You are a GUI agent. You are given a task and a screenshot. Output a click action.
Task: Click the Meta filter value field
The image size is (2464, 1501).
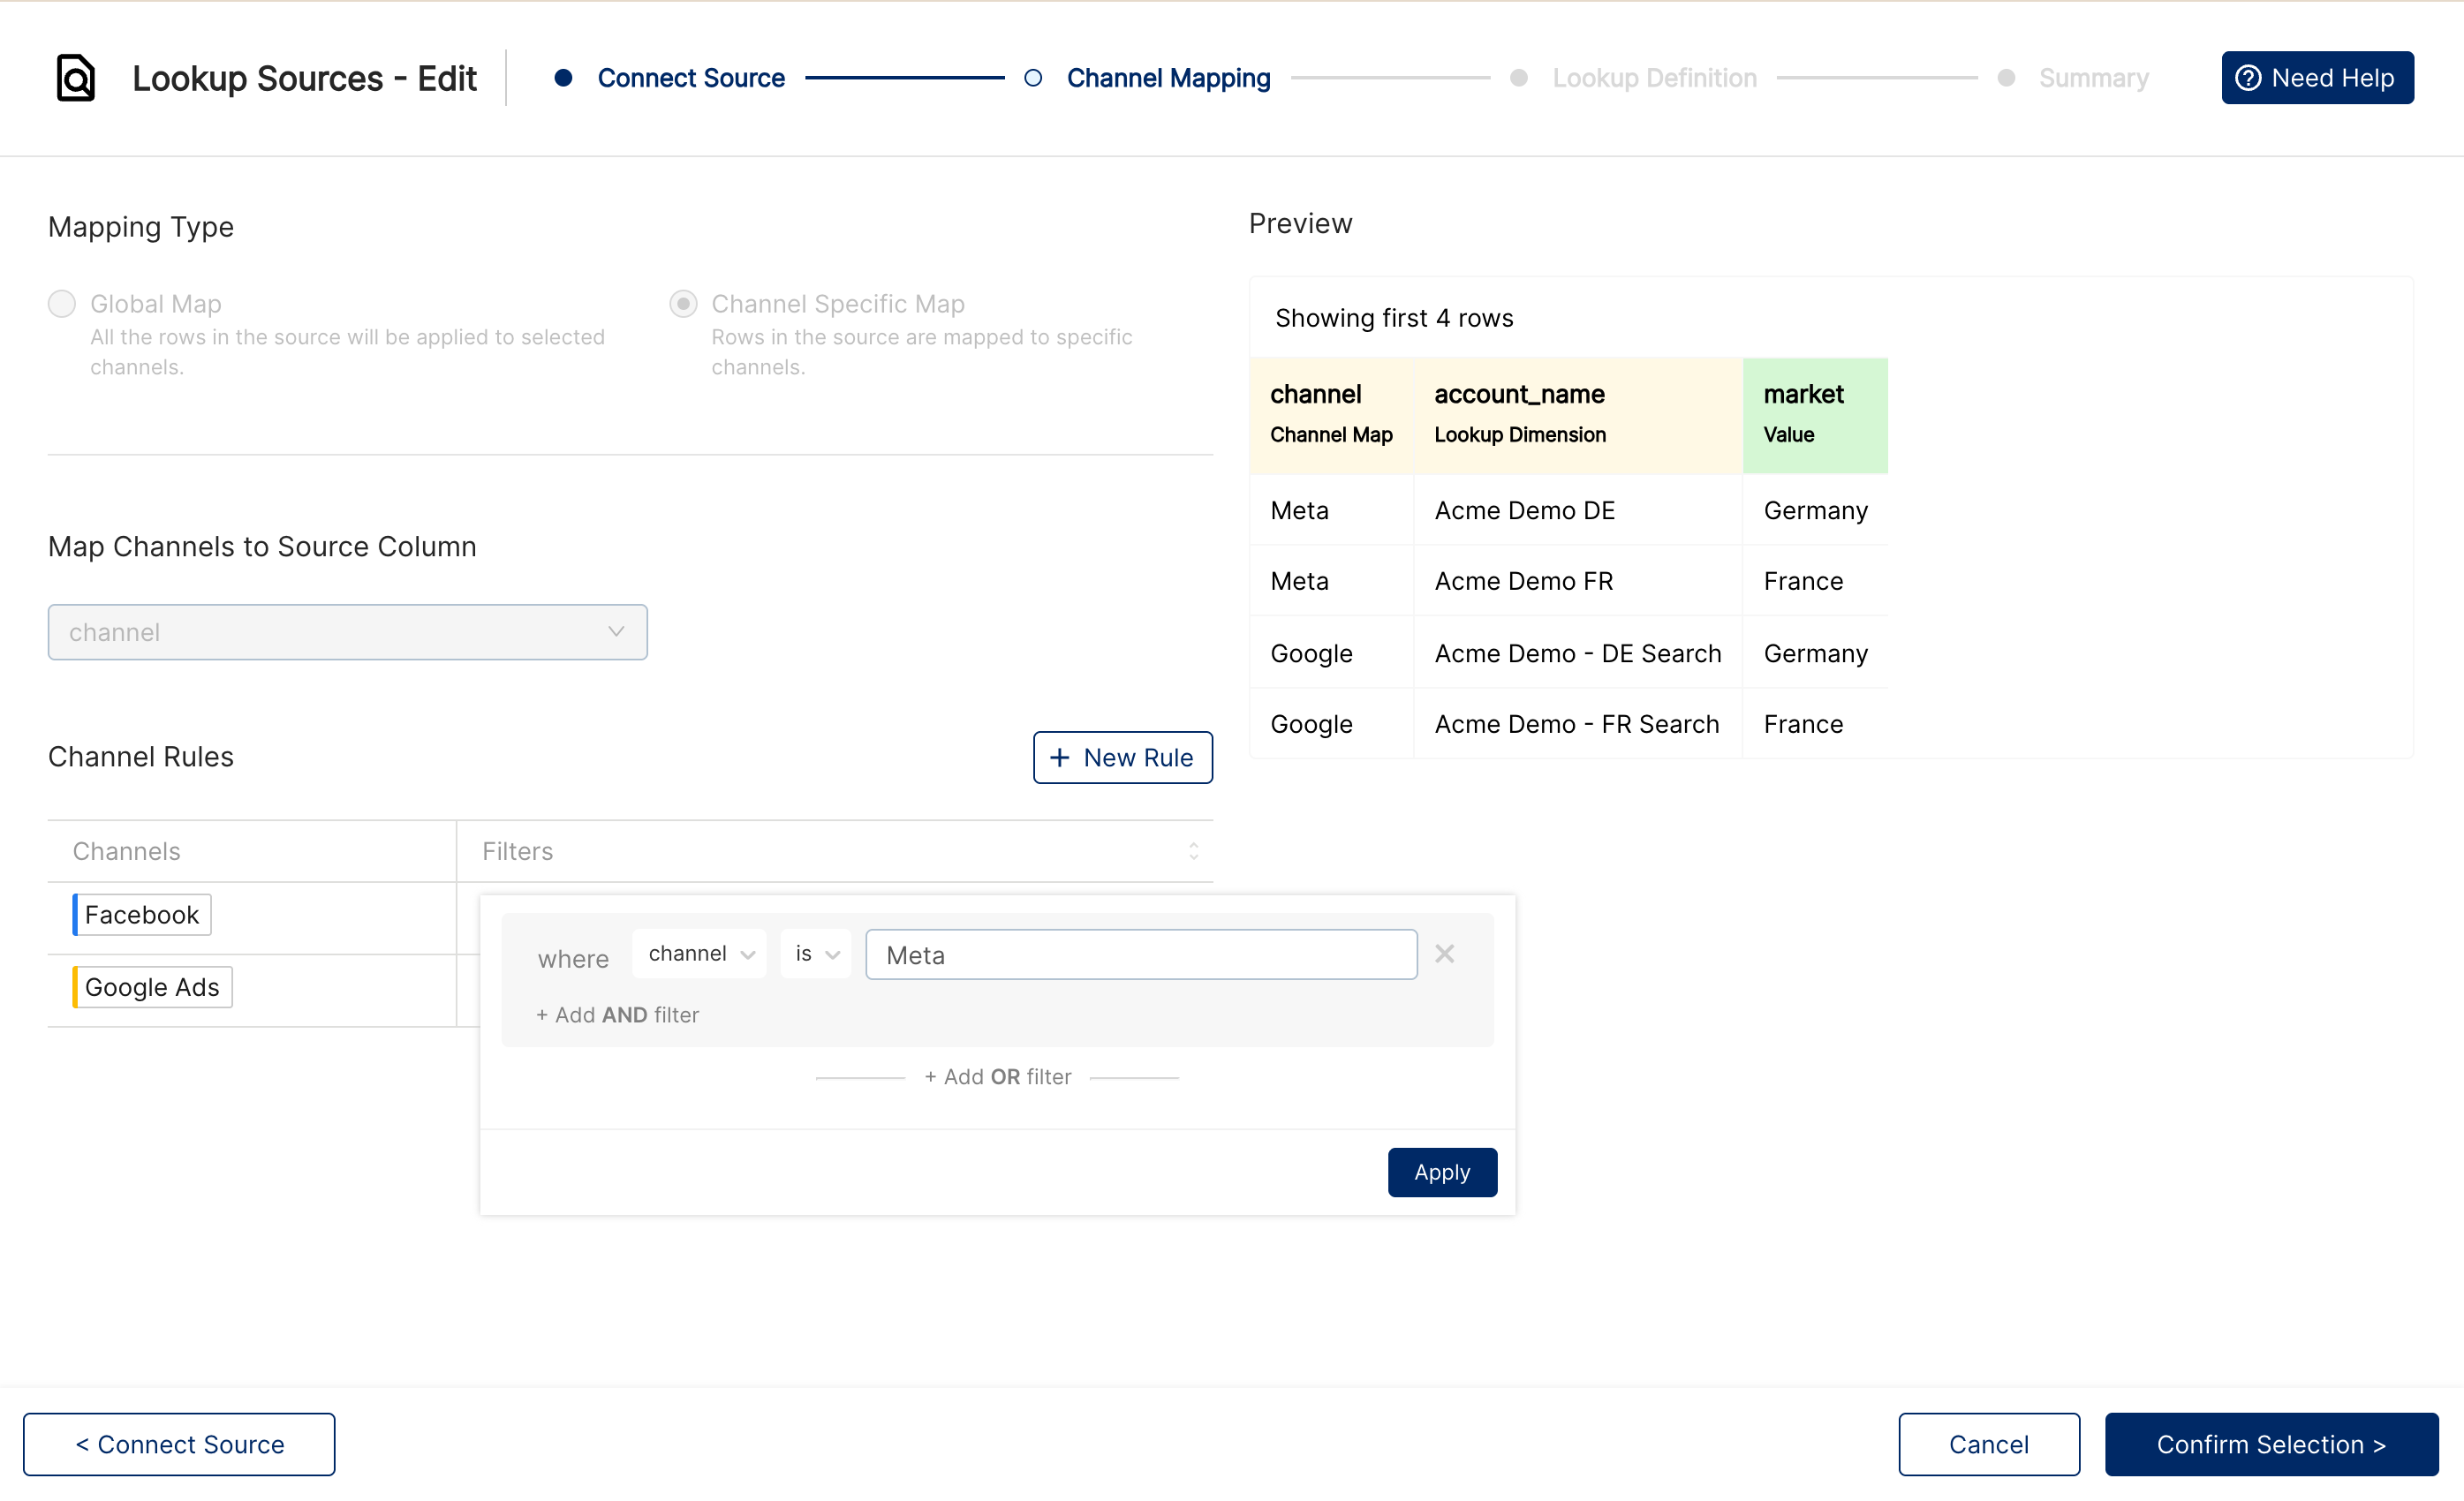point(1140,955)
